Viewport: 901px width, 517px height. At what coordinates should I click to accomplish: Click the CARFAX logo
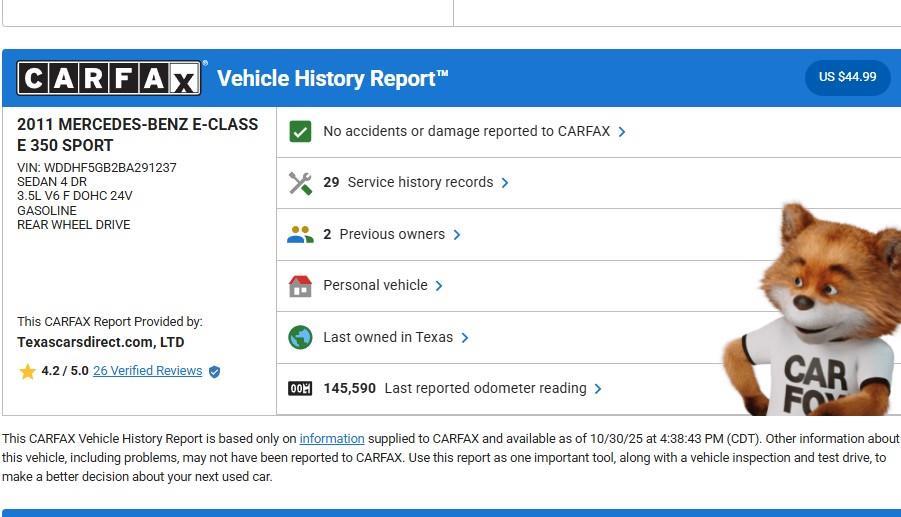click(x=110, y=78)
